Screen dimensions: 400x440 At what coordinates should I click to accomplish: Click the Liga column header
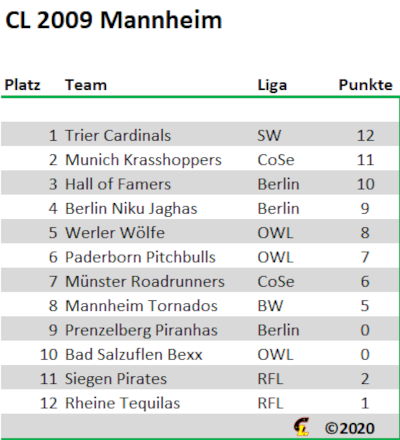[272, 85]
